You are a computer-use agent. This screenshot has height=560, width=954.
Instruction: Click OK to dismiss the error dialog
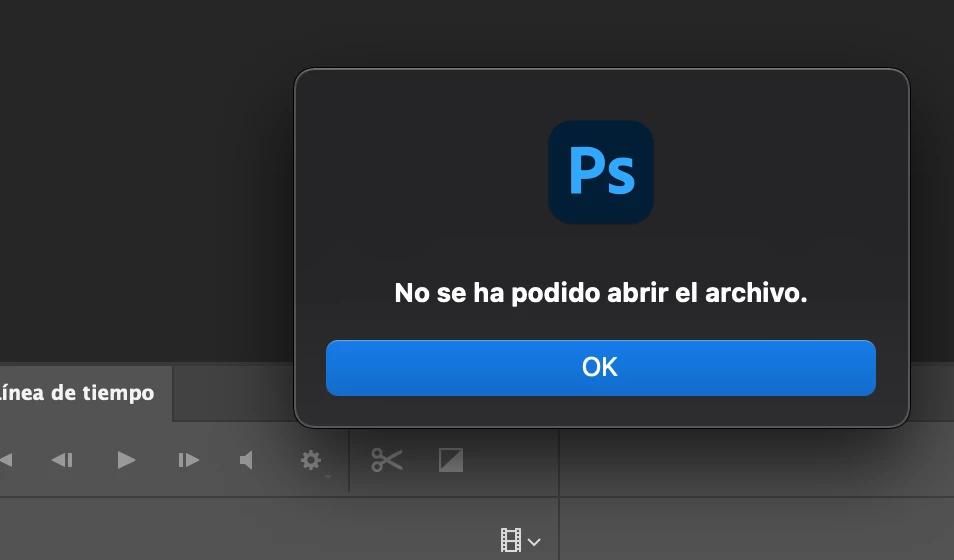(x=601, y=368)
